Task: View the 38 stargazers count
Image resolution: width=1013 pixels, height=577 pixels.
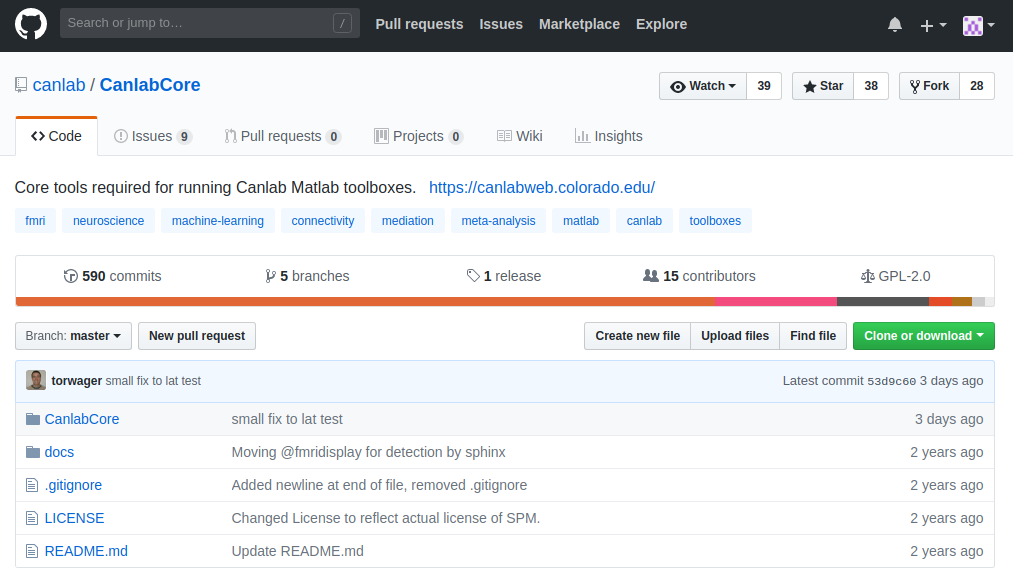Action: click(872, 86)
